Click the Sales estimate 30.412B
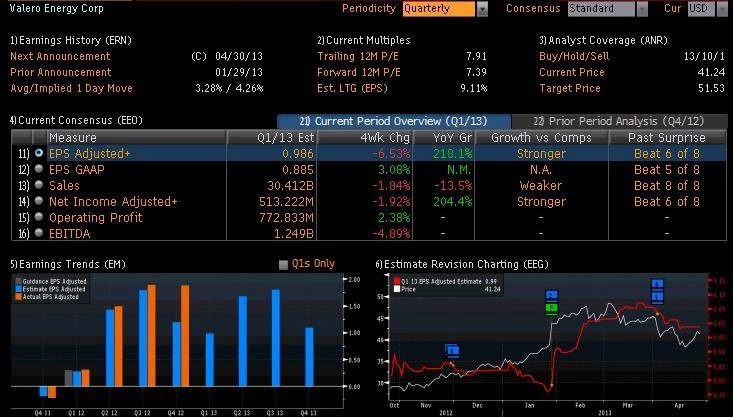Screen dimensions: 733x417 [x=290, y=186]
